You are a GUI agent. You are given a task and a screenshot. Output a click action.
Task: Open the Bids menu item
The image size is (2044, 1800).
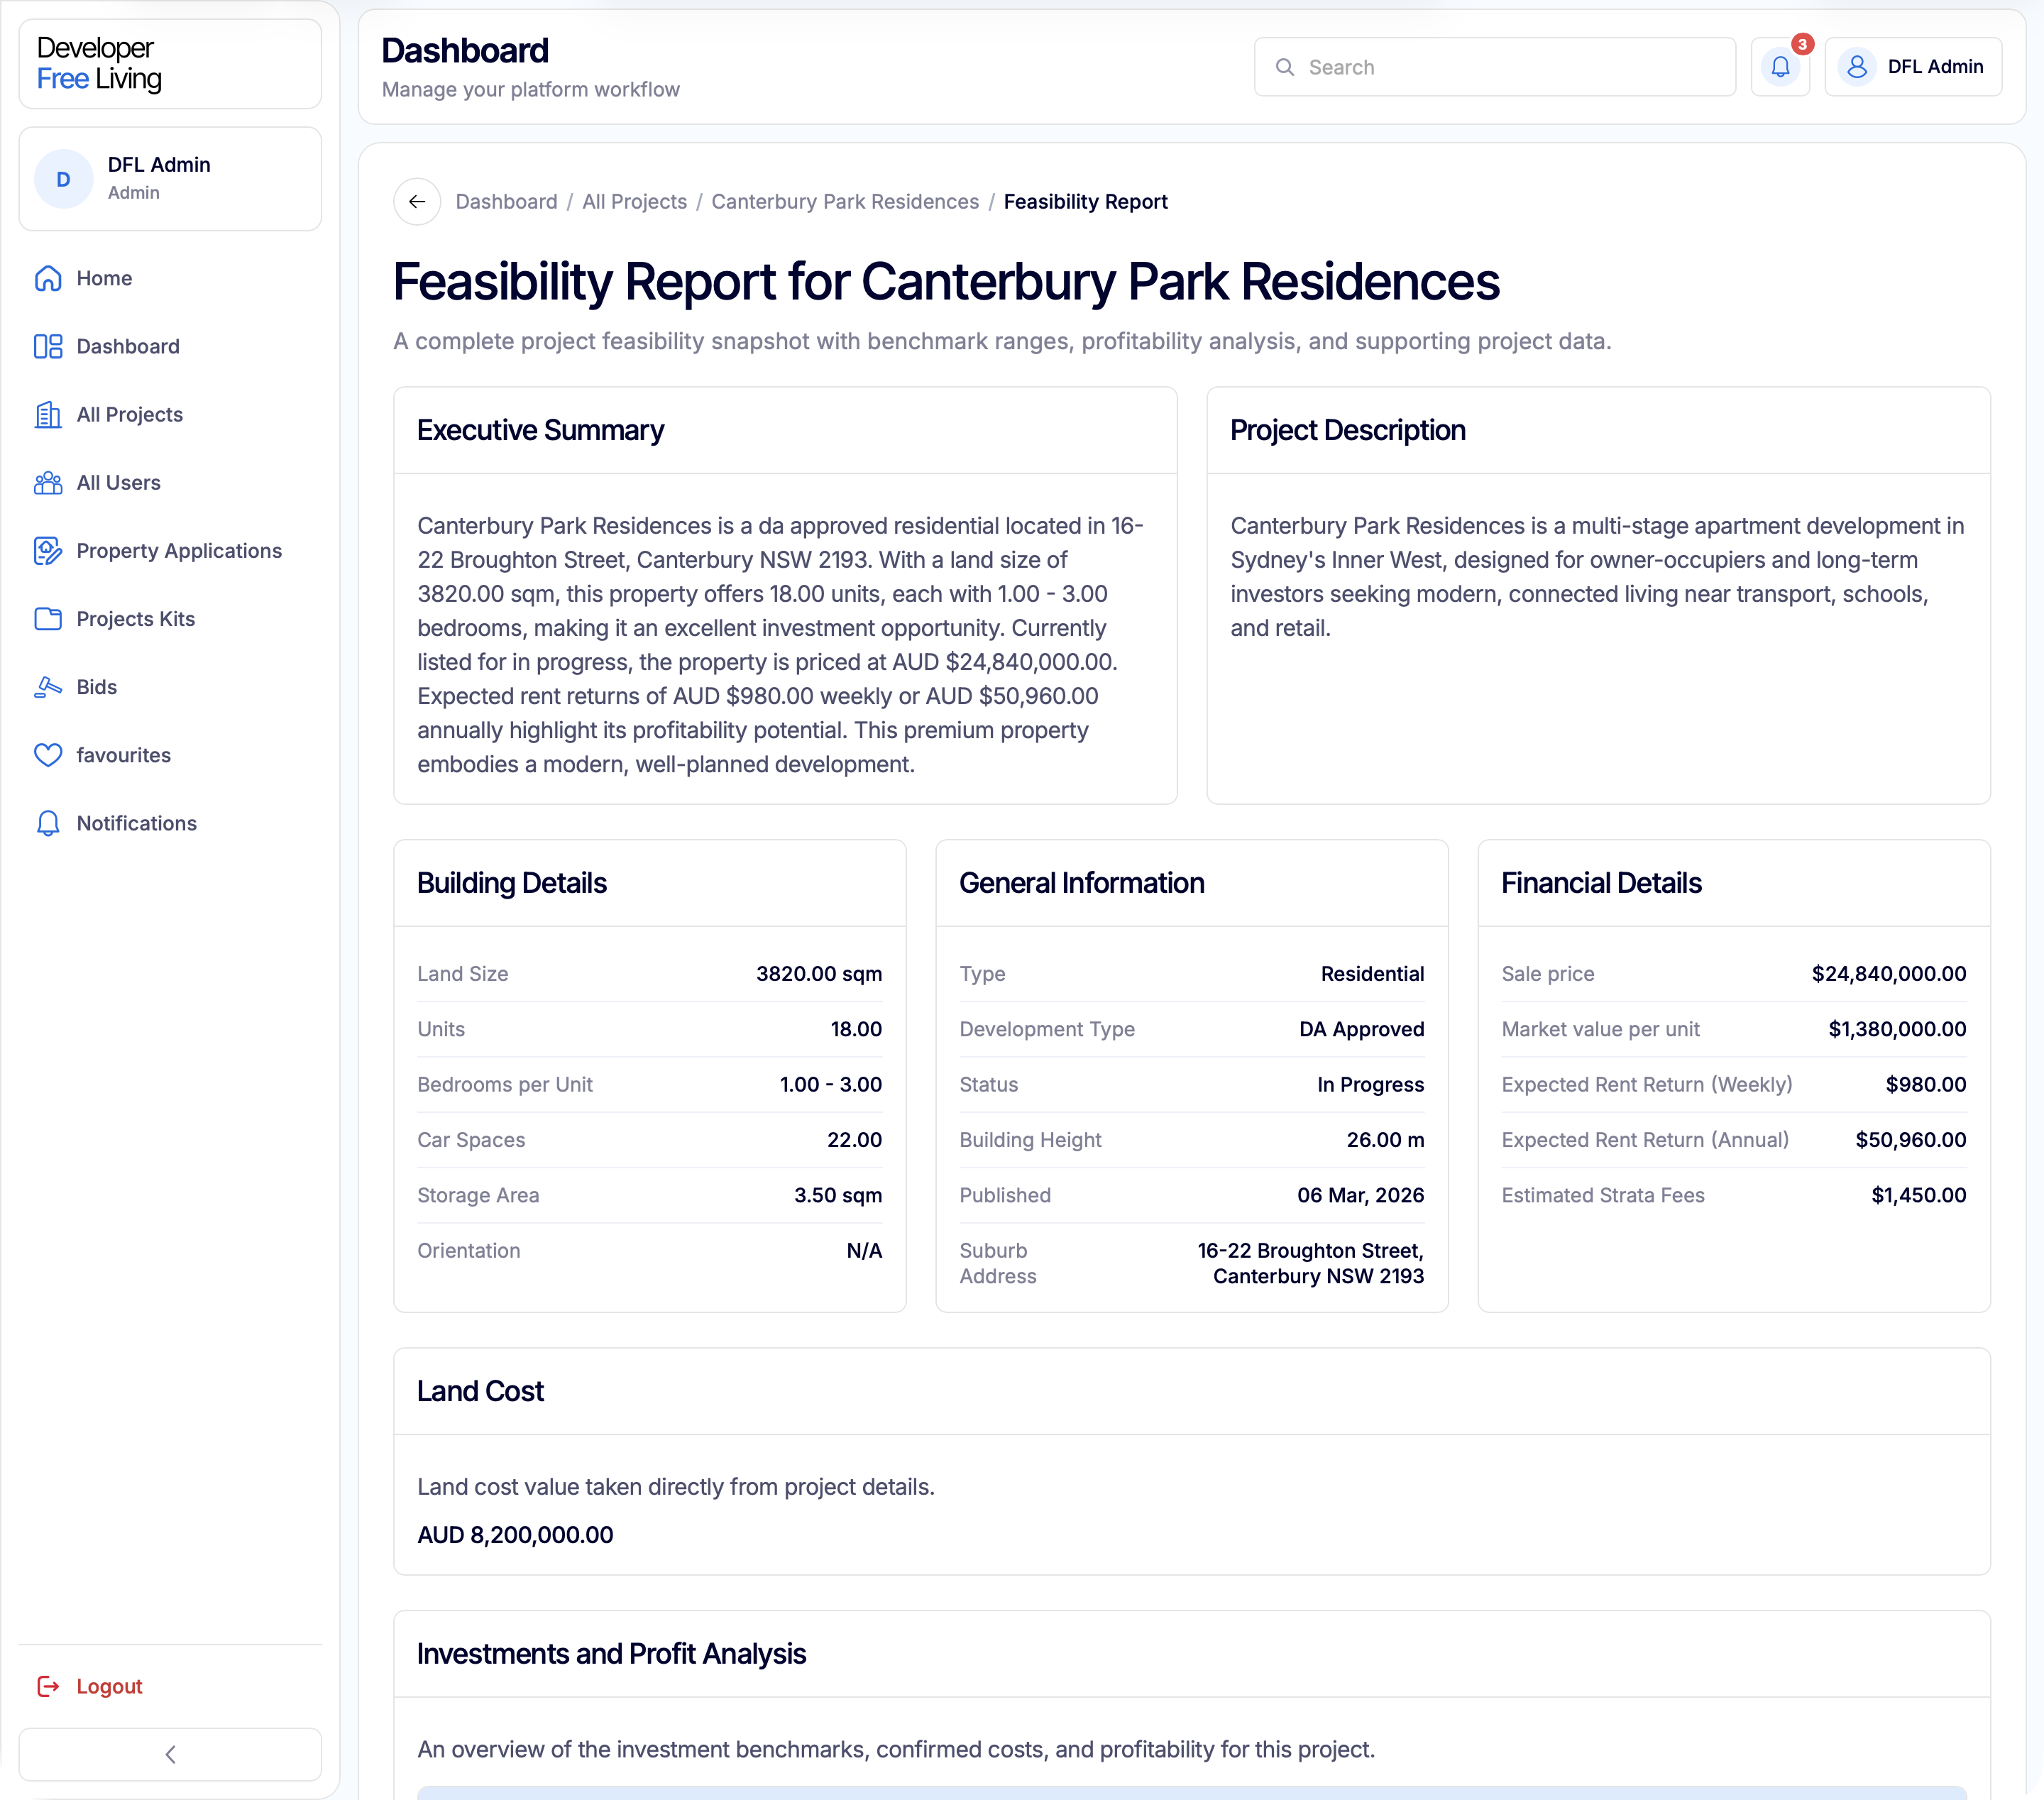(x=170, y=687)
